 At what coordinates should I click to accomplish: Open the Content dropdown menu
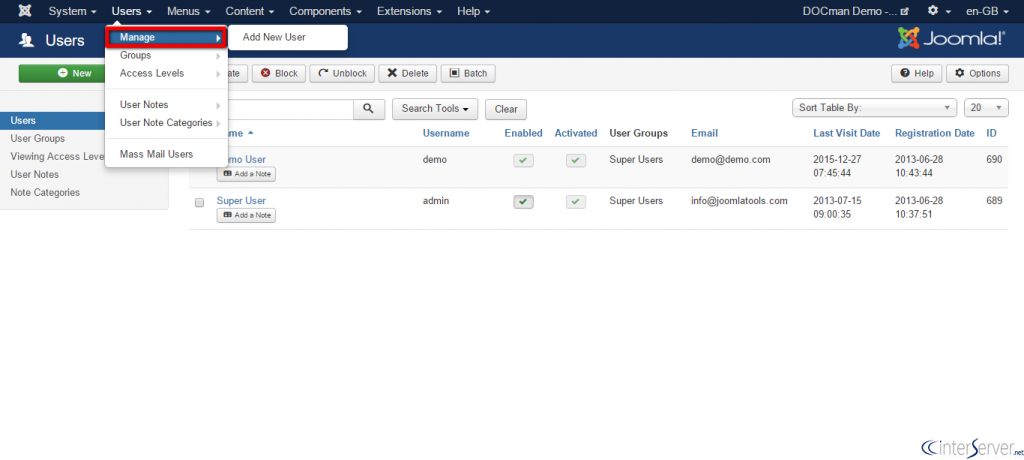(249, 11)
